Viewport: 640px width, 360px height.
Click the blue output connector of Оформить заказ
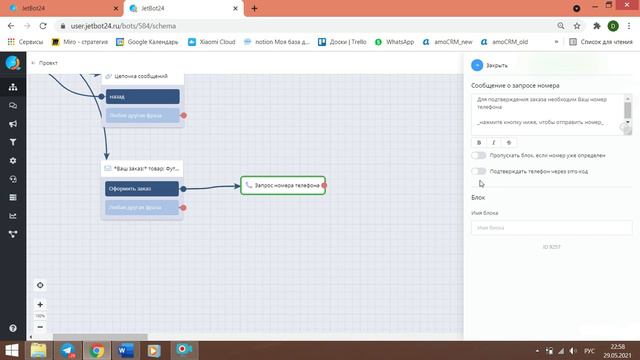(x=183, y=189)
